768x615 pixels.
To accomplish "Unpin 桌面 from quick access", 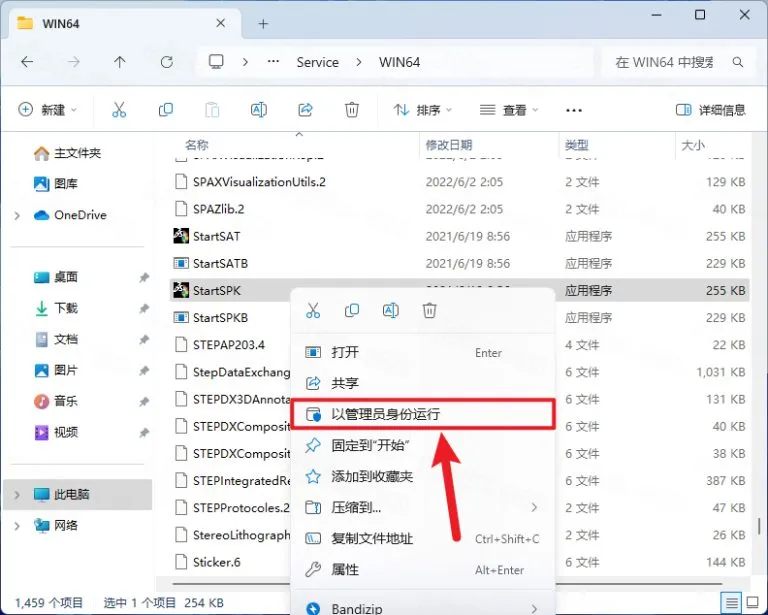I will click(x=144, y=278).
